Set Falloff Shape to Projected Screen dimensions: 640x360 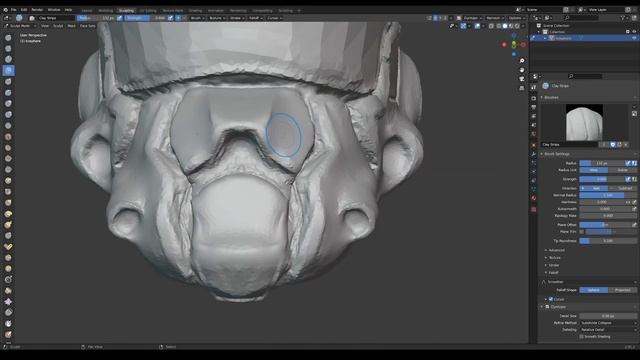(622, 290)
